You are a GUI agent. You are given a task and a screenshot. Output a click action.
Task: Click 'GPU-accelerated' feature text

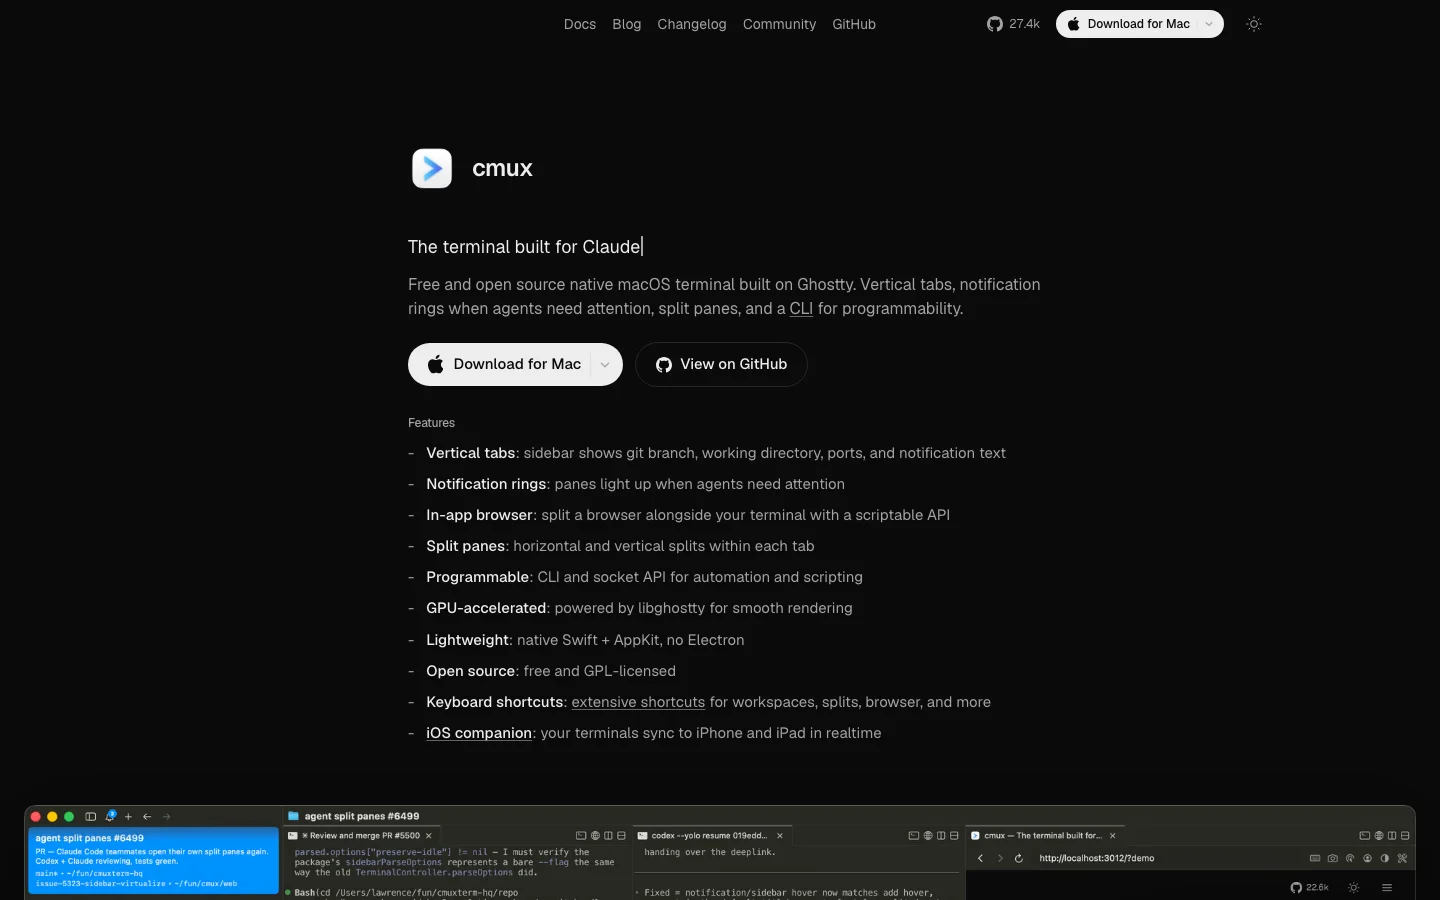(486, 608)
